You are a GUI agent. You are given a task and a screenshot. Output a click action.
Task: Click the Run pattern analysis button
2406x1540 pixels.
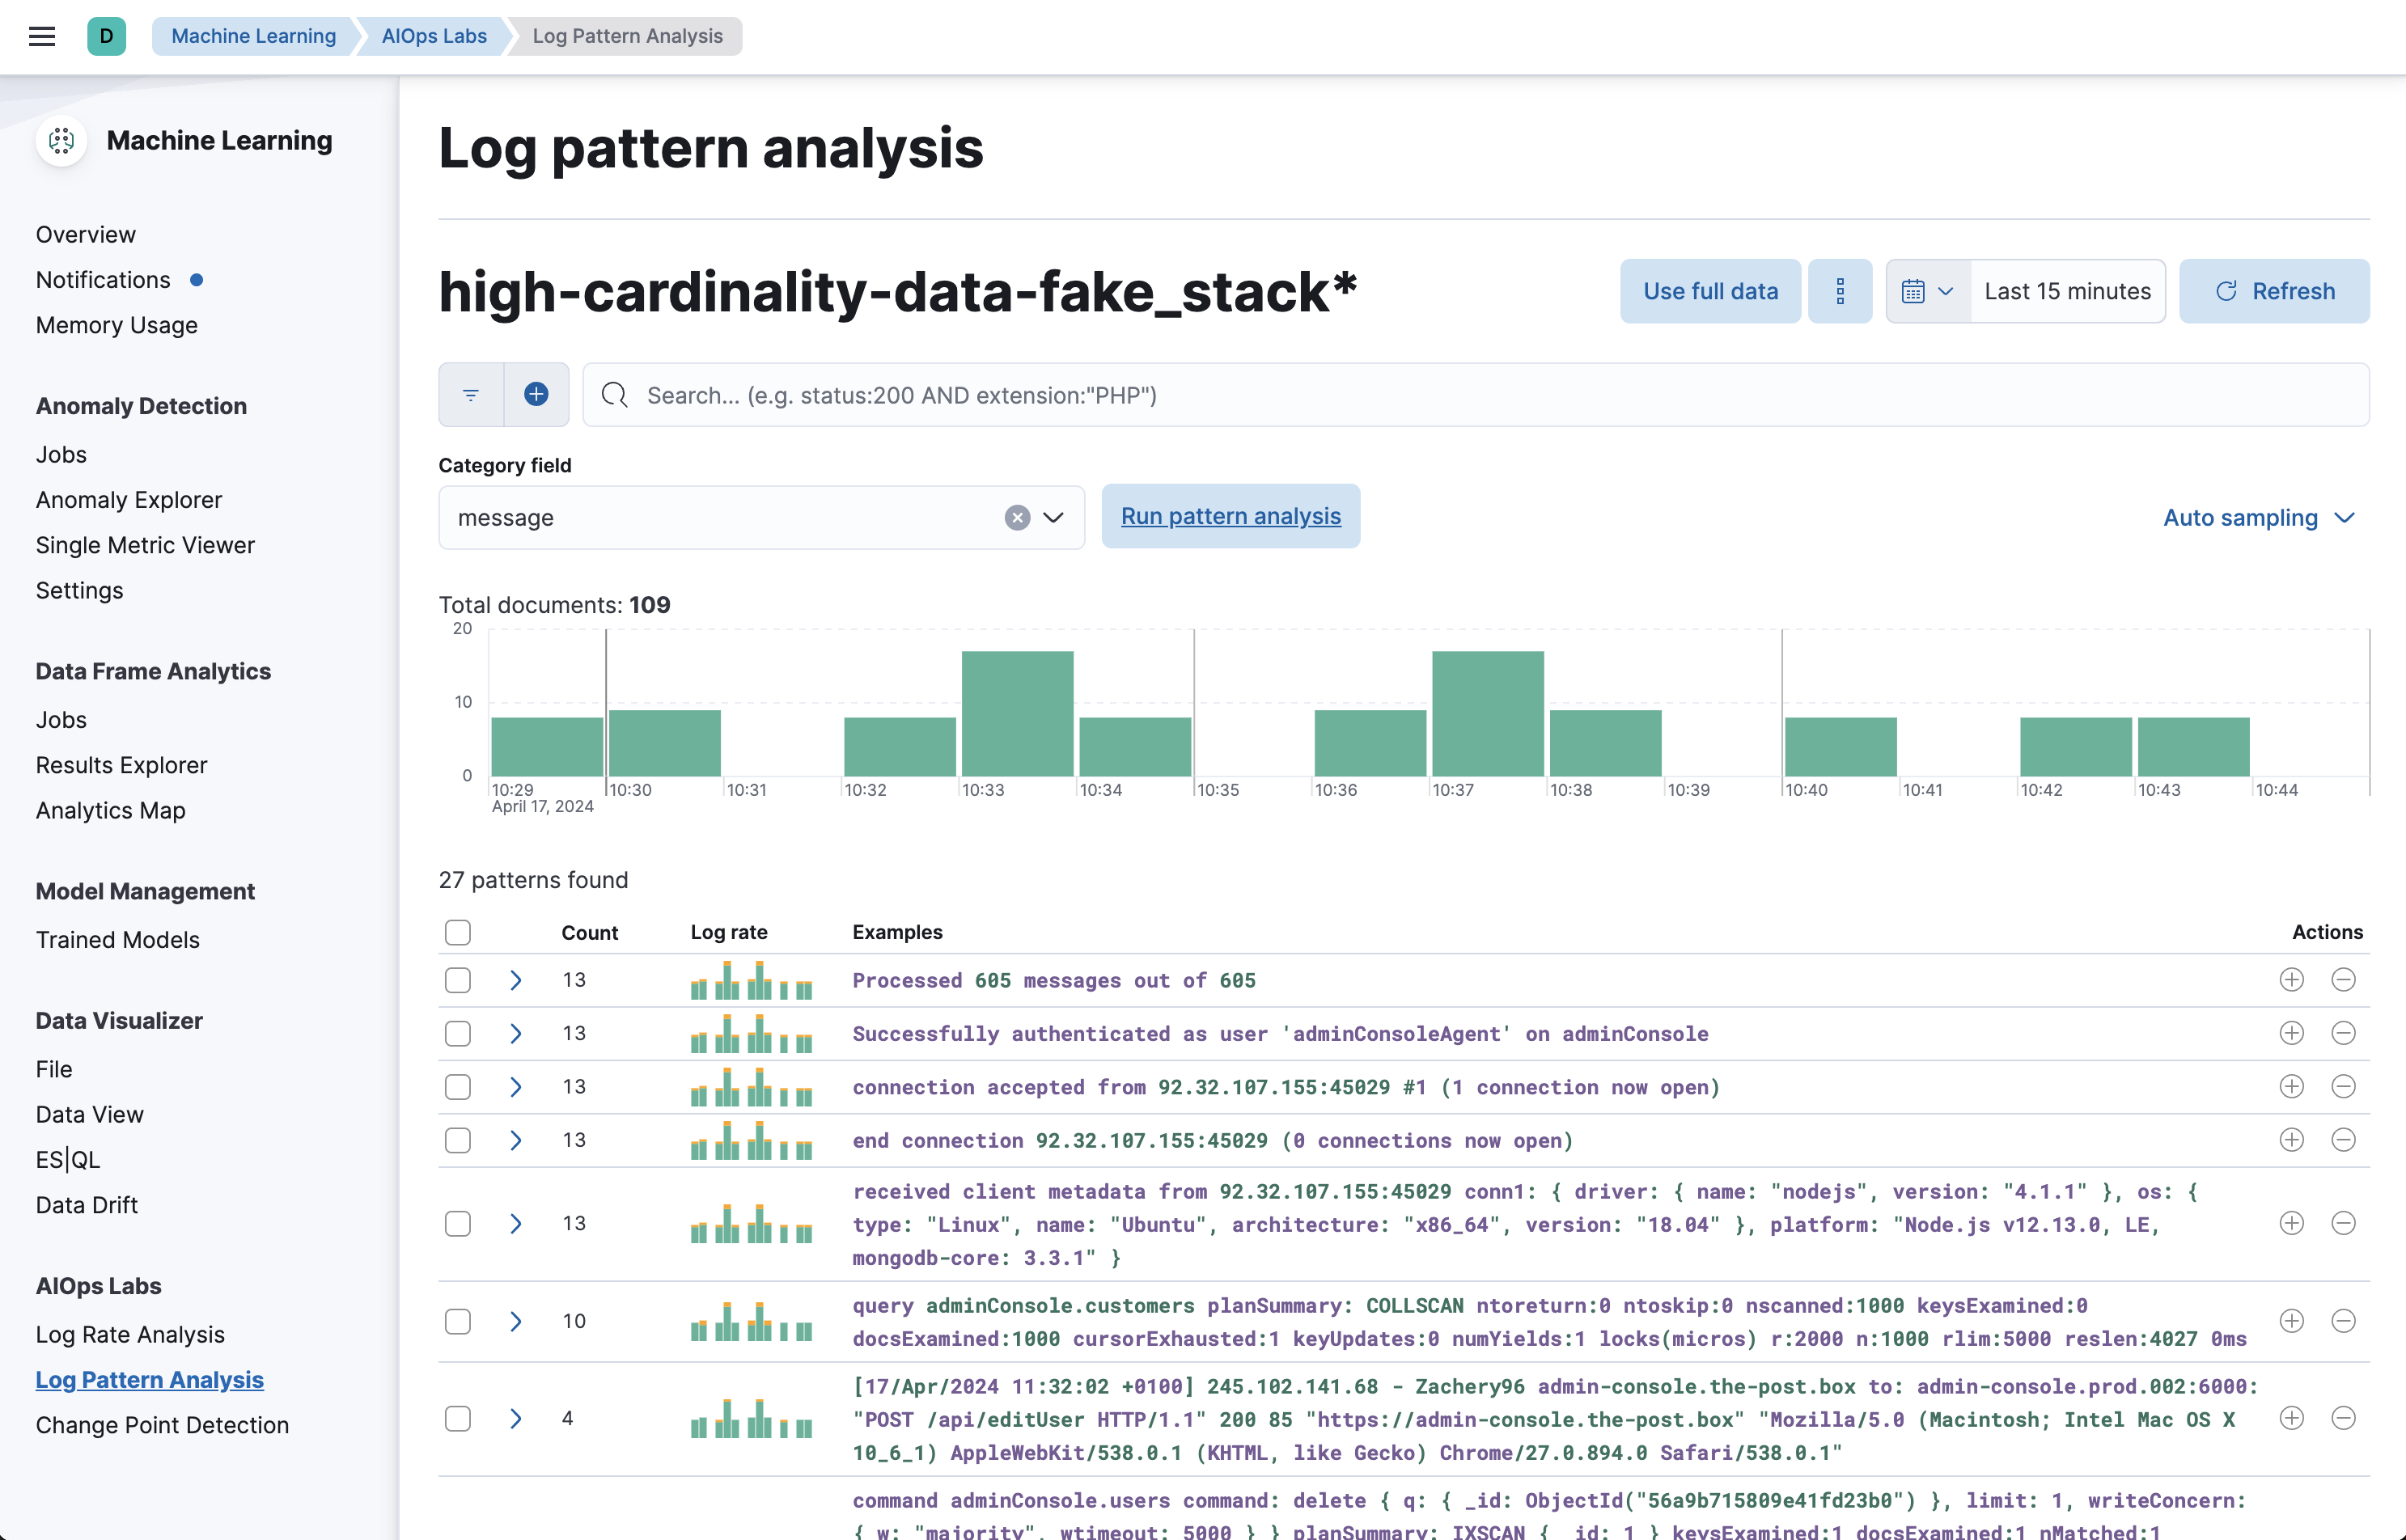click(x=1231, y=516)
